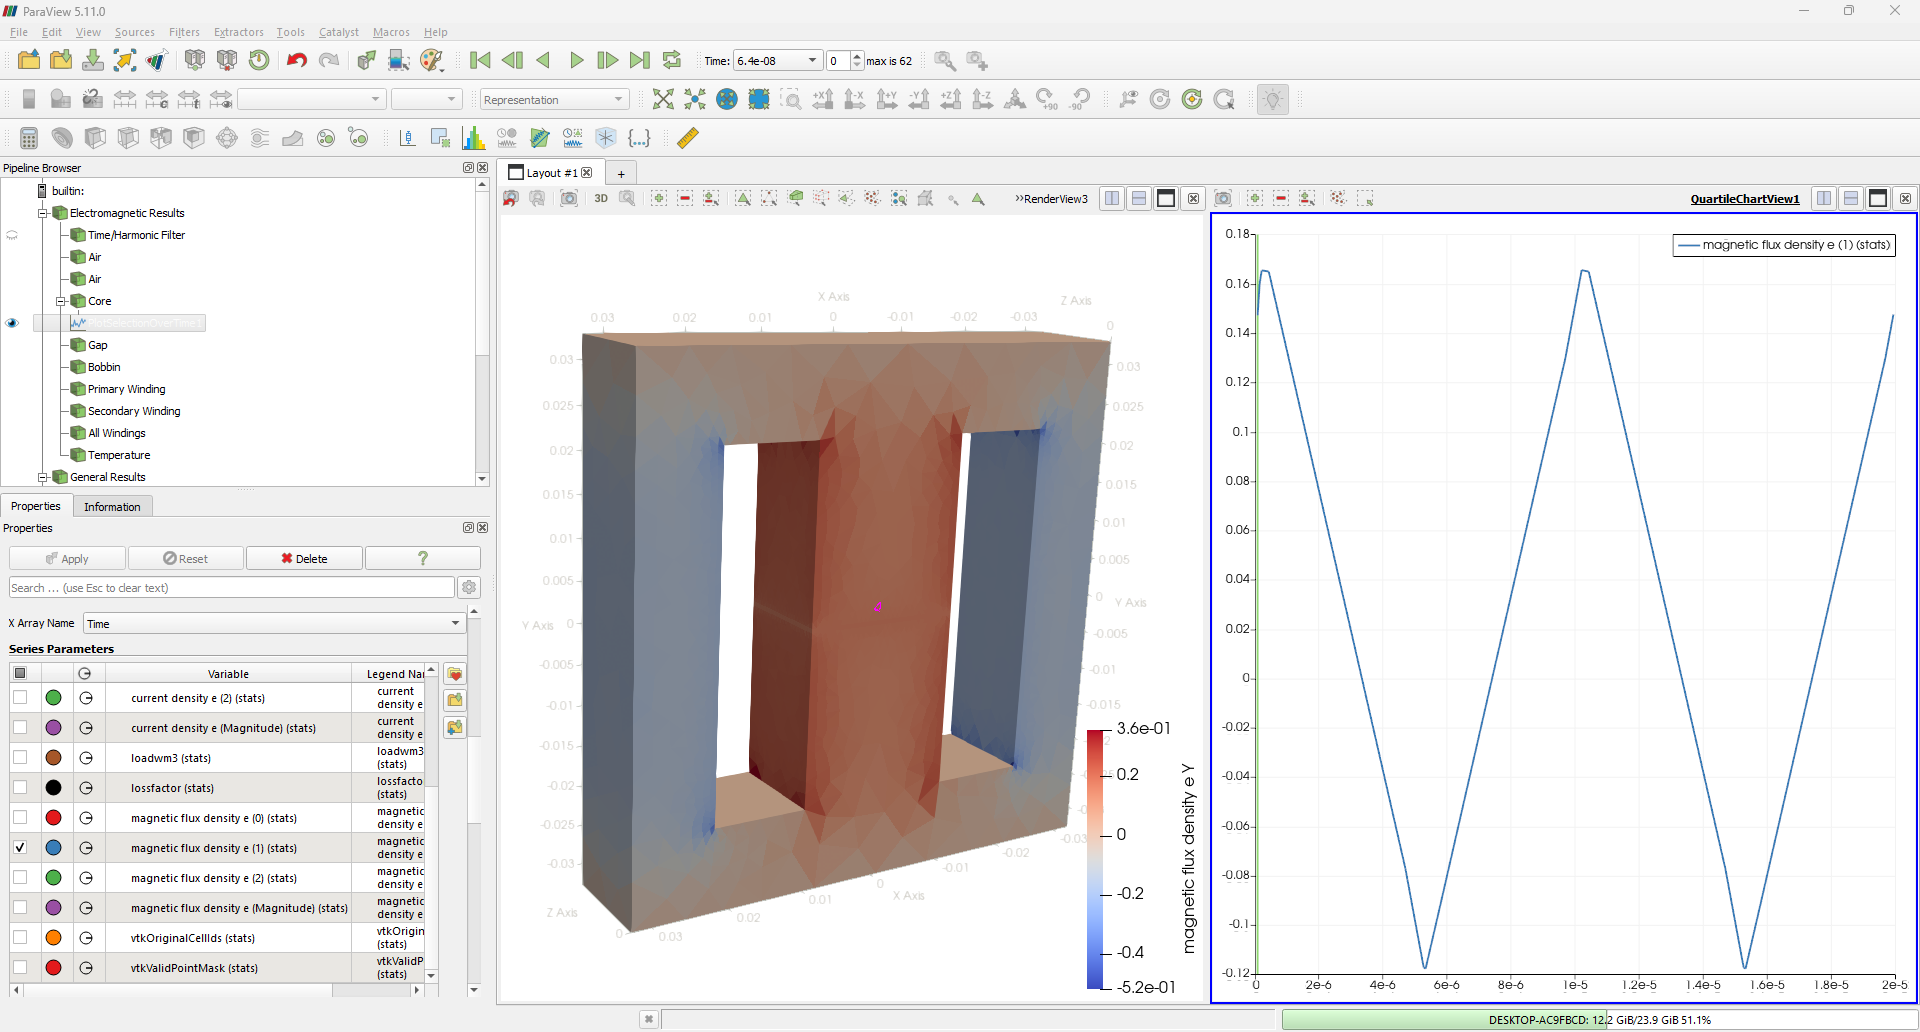Click the camera capture icon in the view toolbar
Screen dimensions: 1920x1032
tap(569, 198)
